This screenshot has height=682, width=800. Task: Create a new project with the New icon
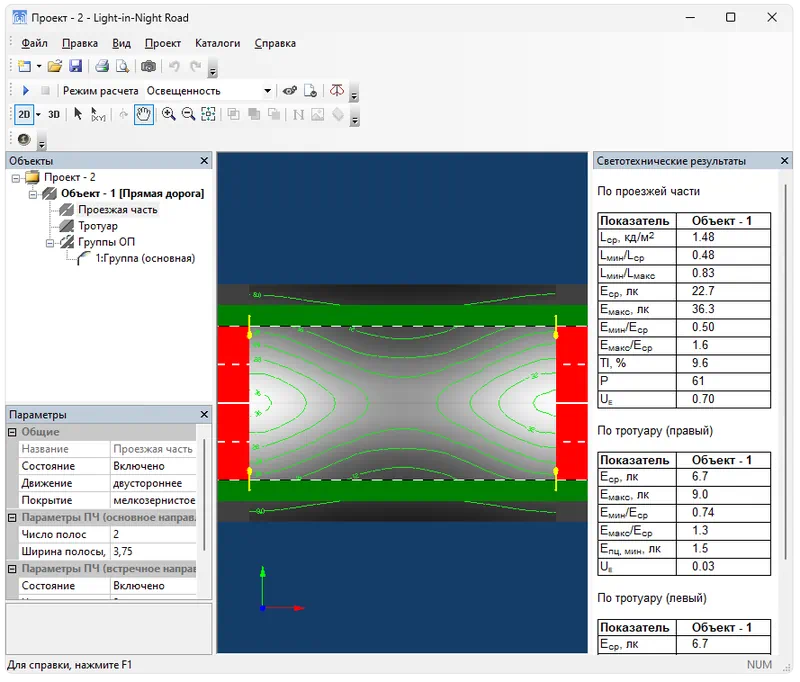coord(24,66)
